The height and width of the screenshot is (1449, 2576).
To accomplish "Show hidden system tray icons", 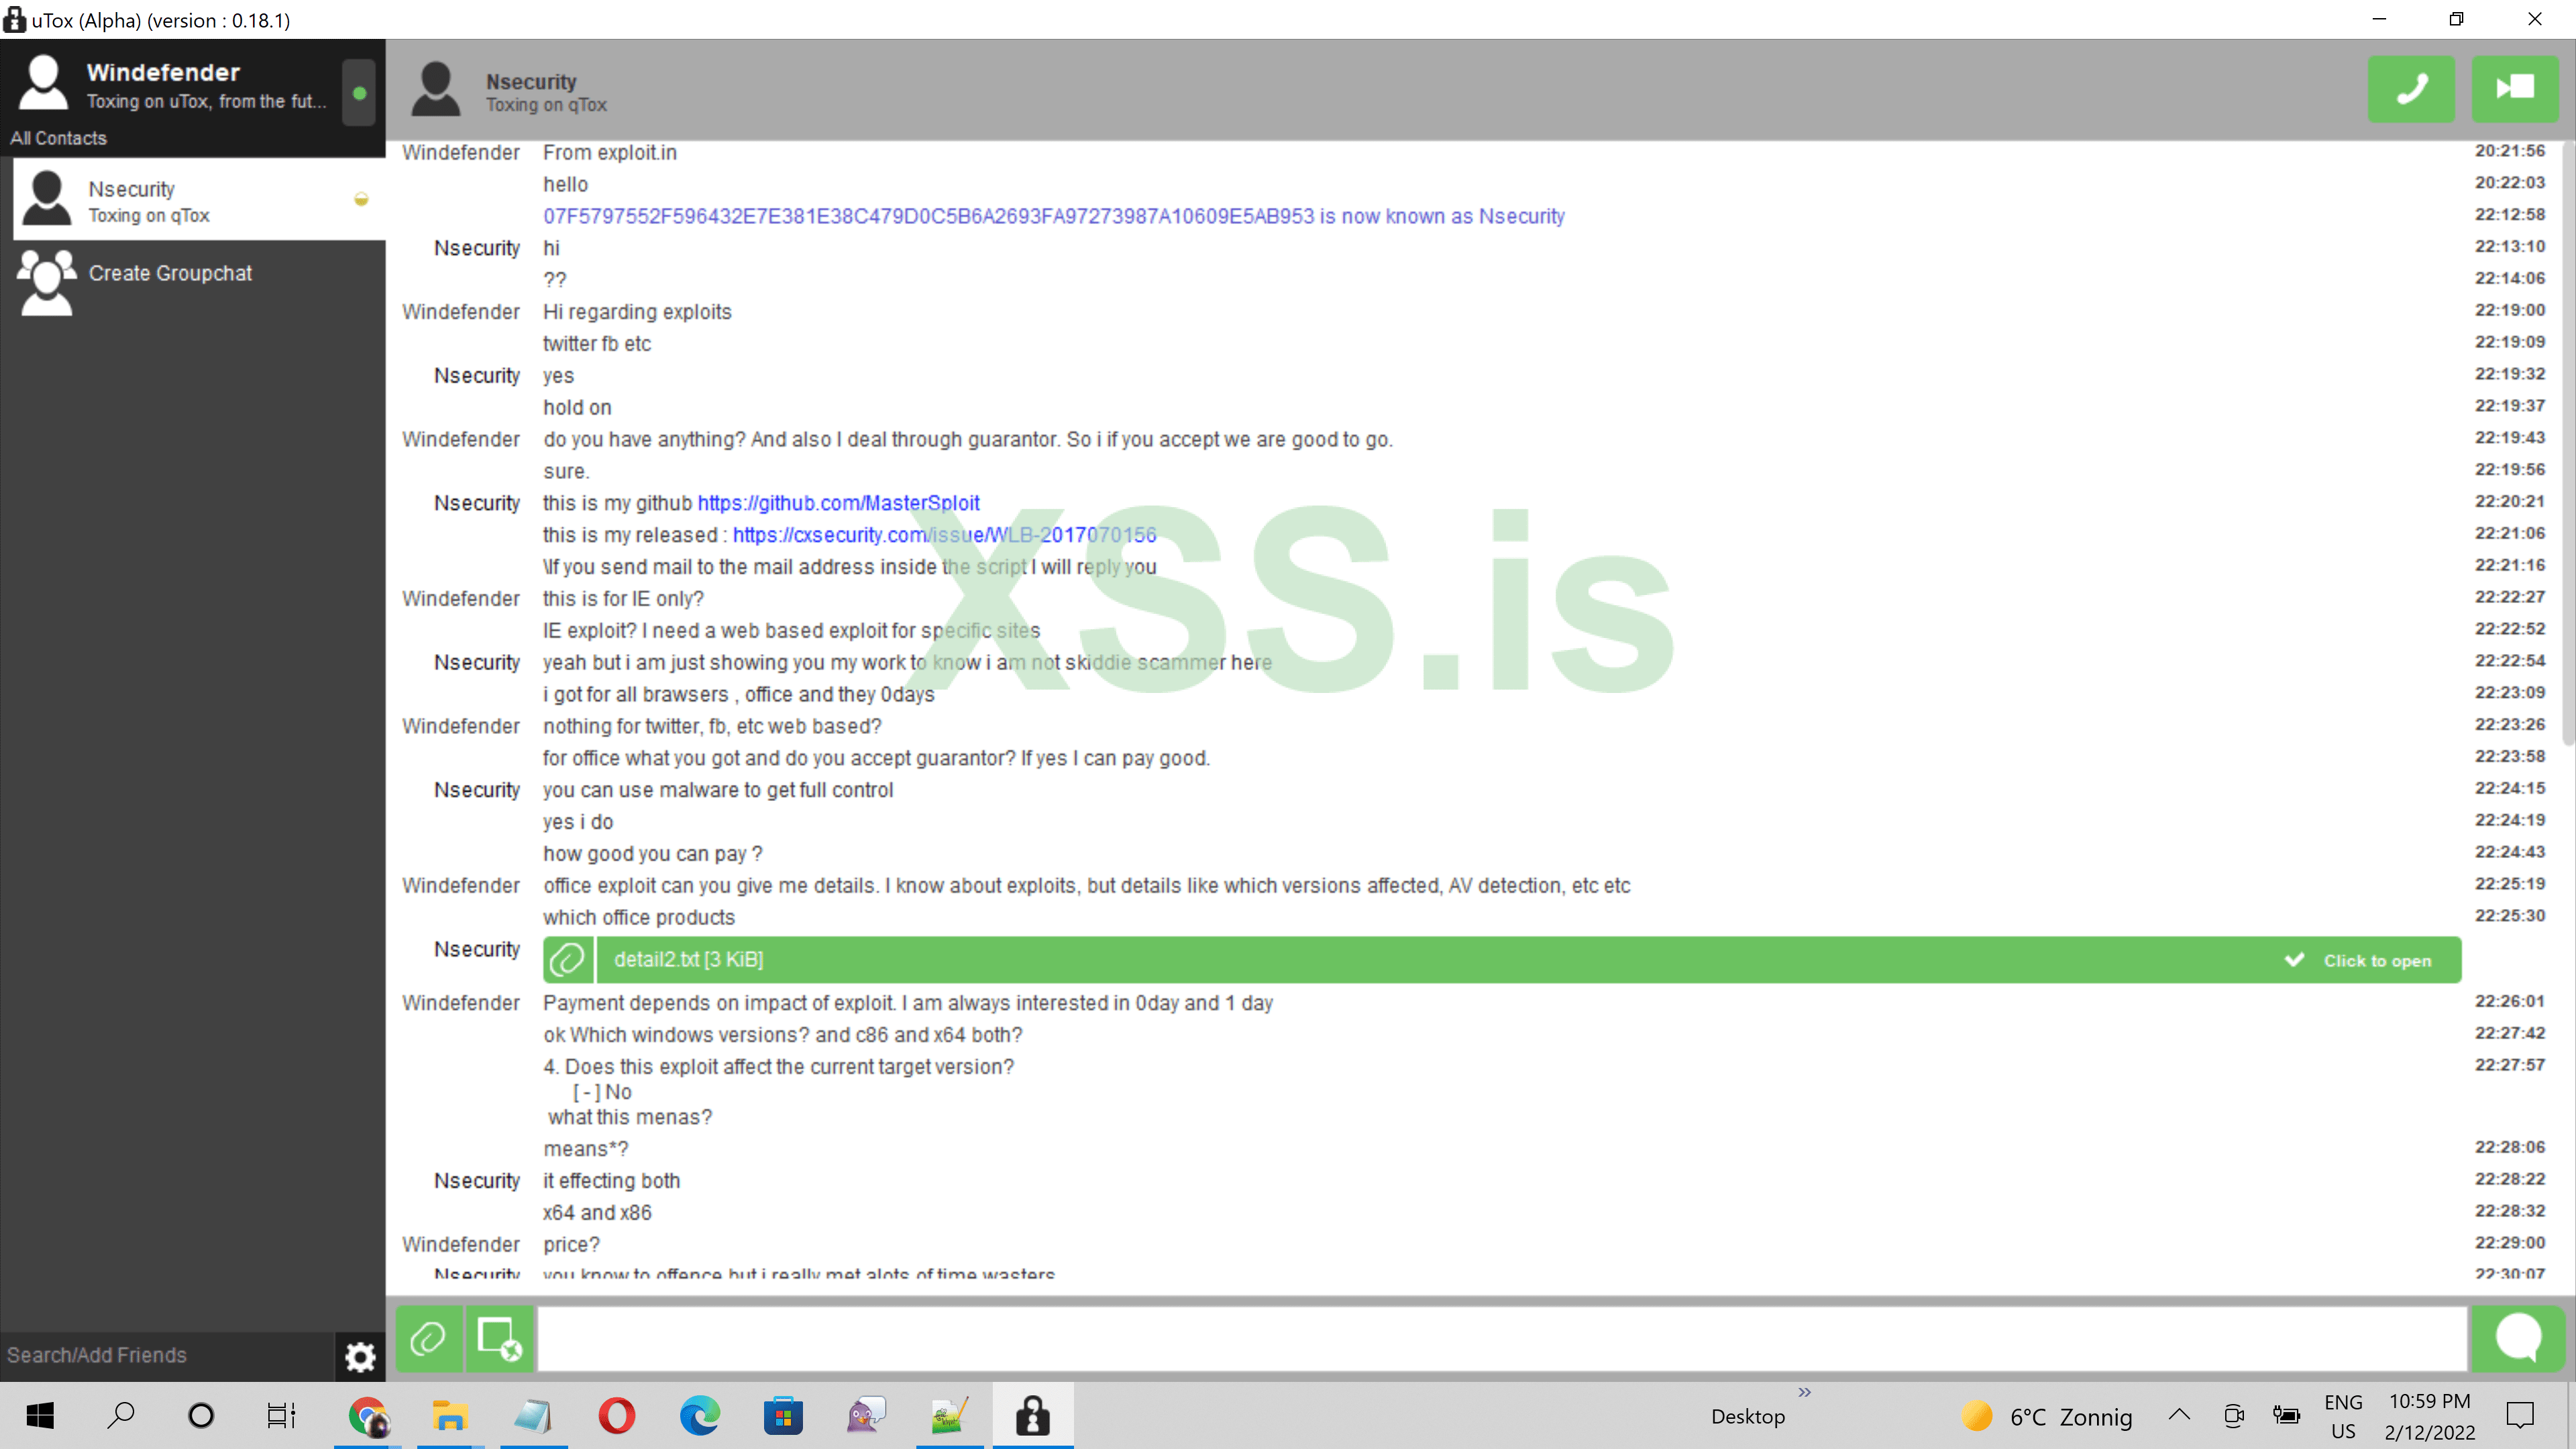I will 2179,1415.
